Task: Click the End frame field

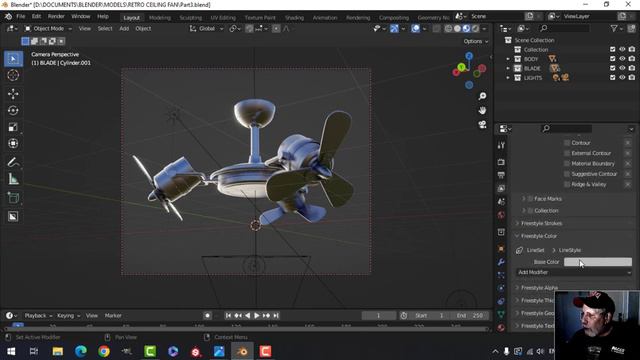Action: [x=470, y=316]
